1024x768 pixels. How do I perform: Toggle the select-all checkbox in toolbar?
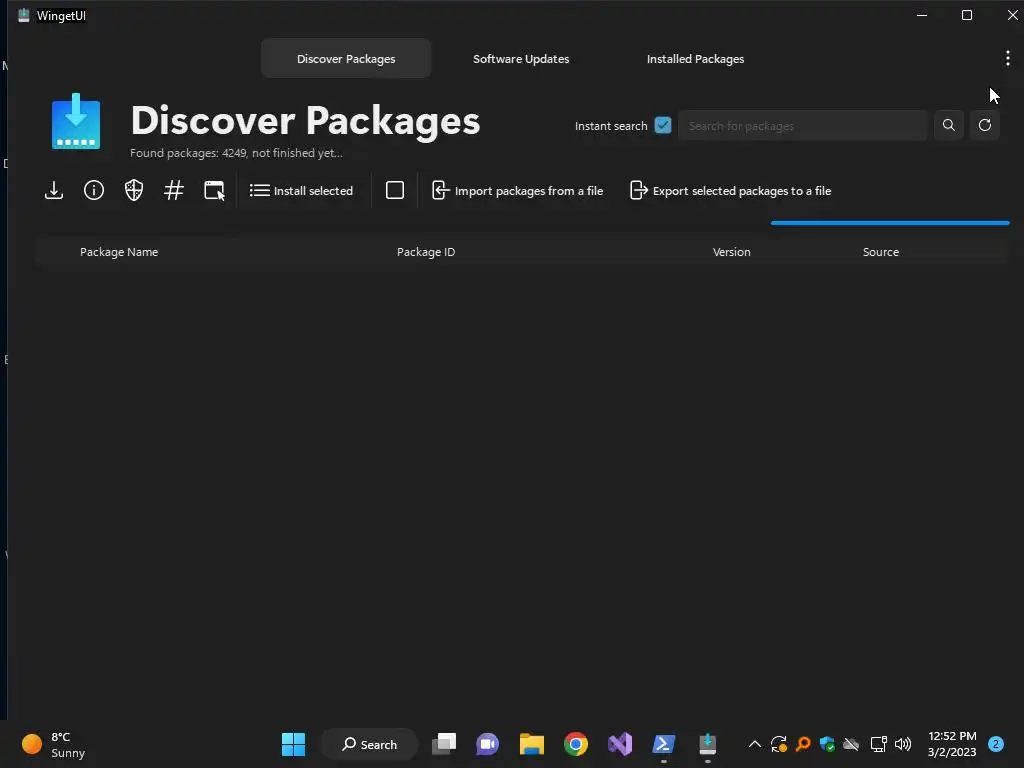click(394, 190)
